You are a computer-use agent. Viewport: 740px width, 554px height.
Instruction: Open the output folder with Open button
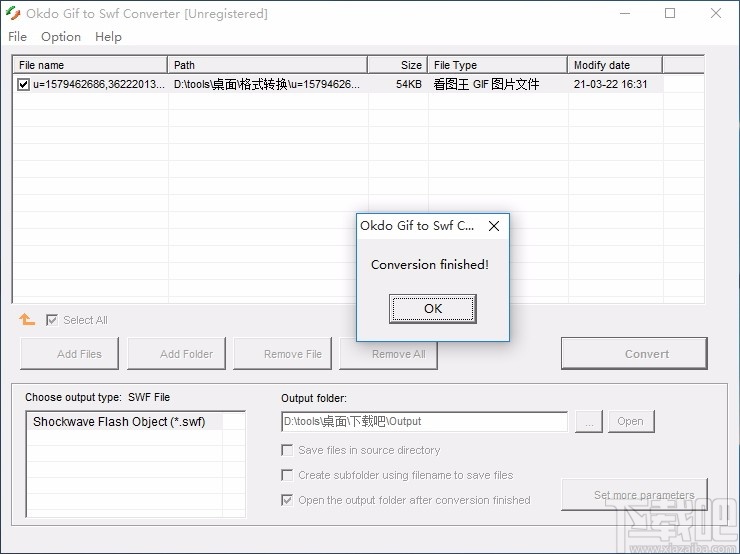click(x=631, y=421)
